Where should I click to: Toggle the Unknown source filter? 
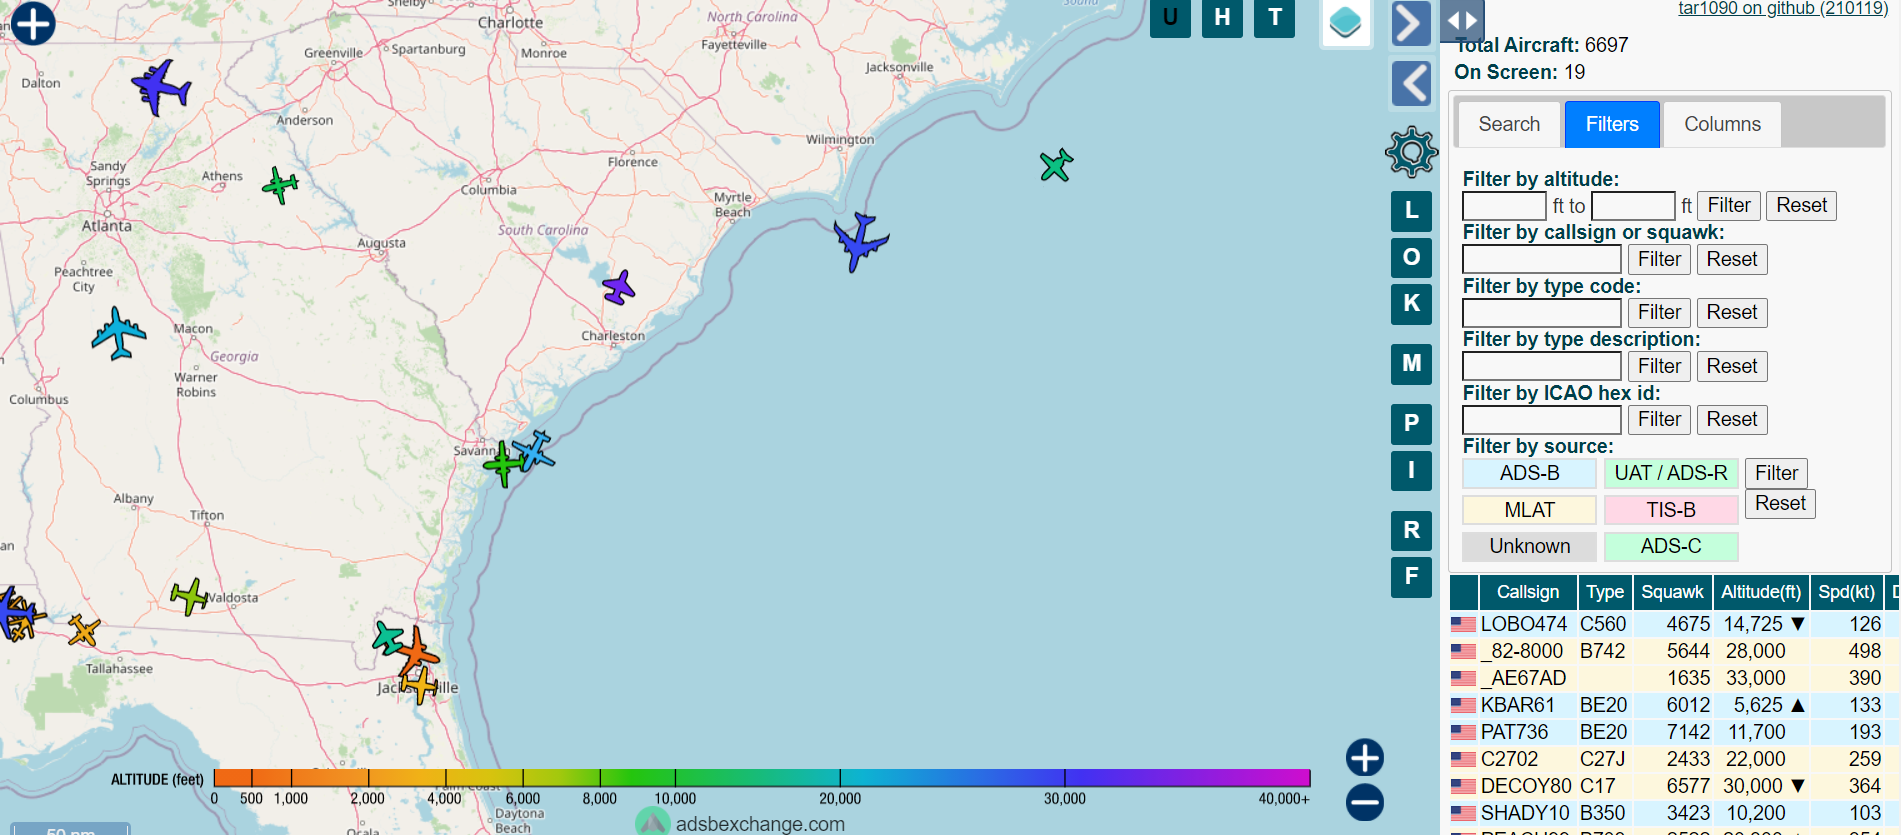click(1529, 546)
